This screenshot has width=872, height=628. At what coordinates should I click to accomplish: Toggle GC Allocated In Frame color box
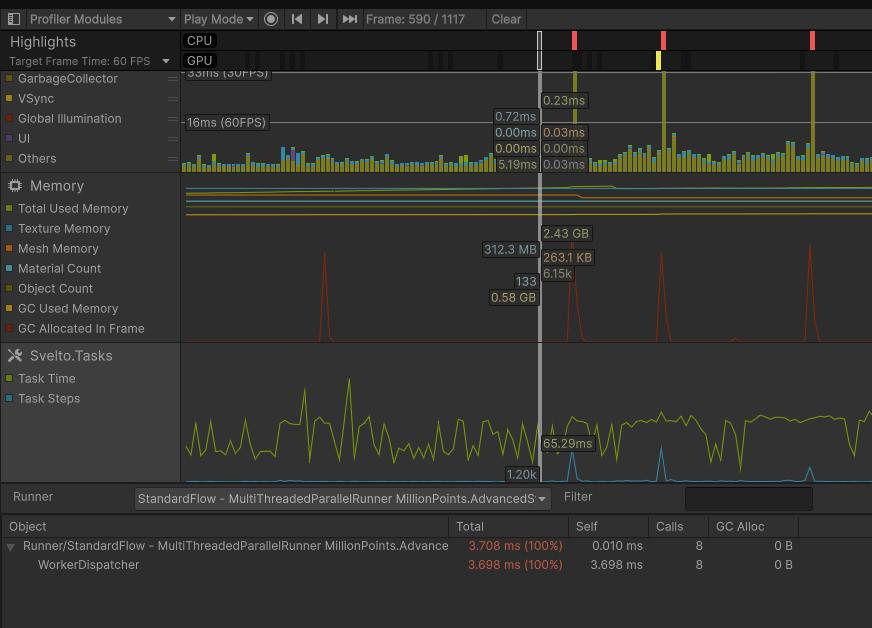pos(9,328)
